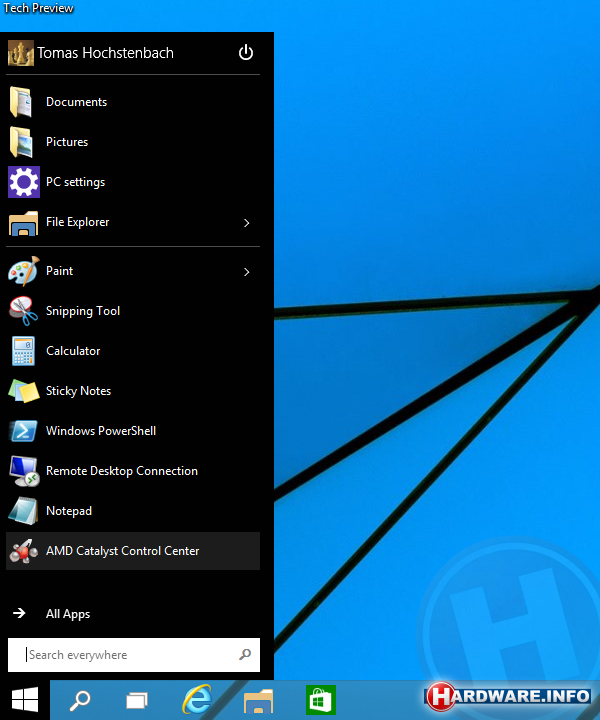The height and width of the screenshot is (720, 600).
Task: Select the Remote Desktop Connection entry
Action: 133,471
